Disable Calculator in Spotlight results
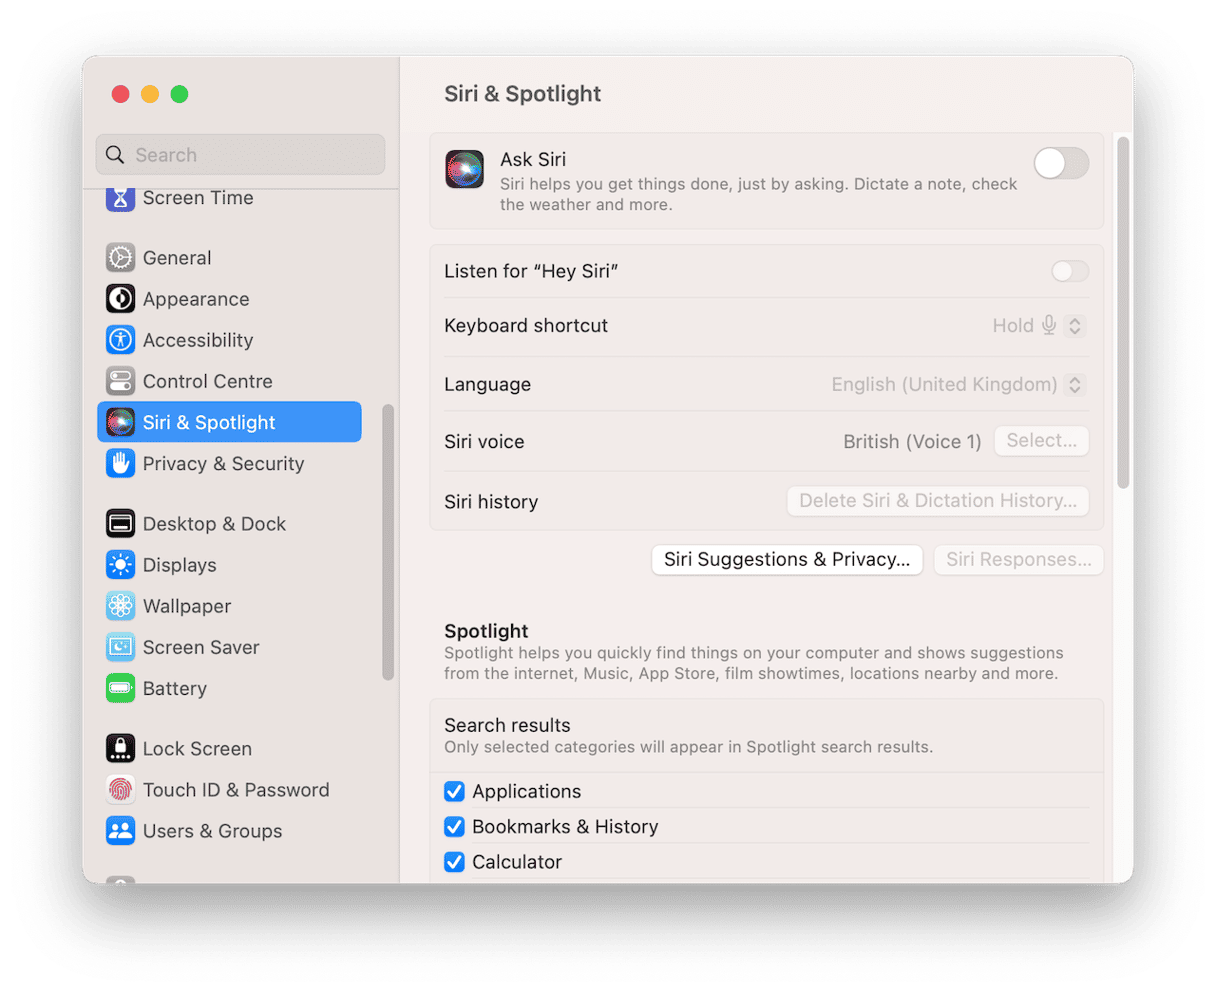Viewport: 1216px width, 992px height. [x=455, y=861]
